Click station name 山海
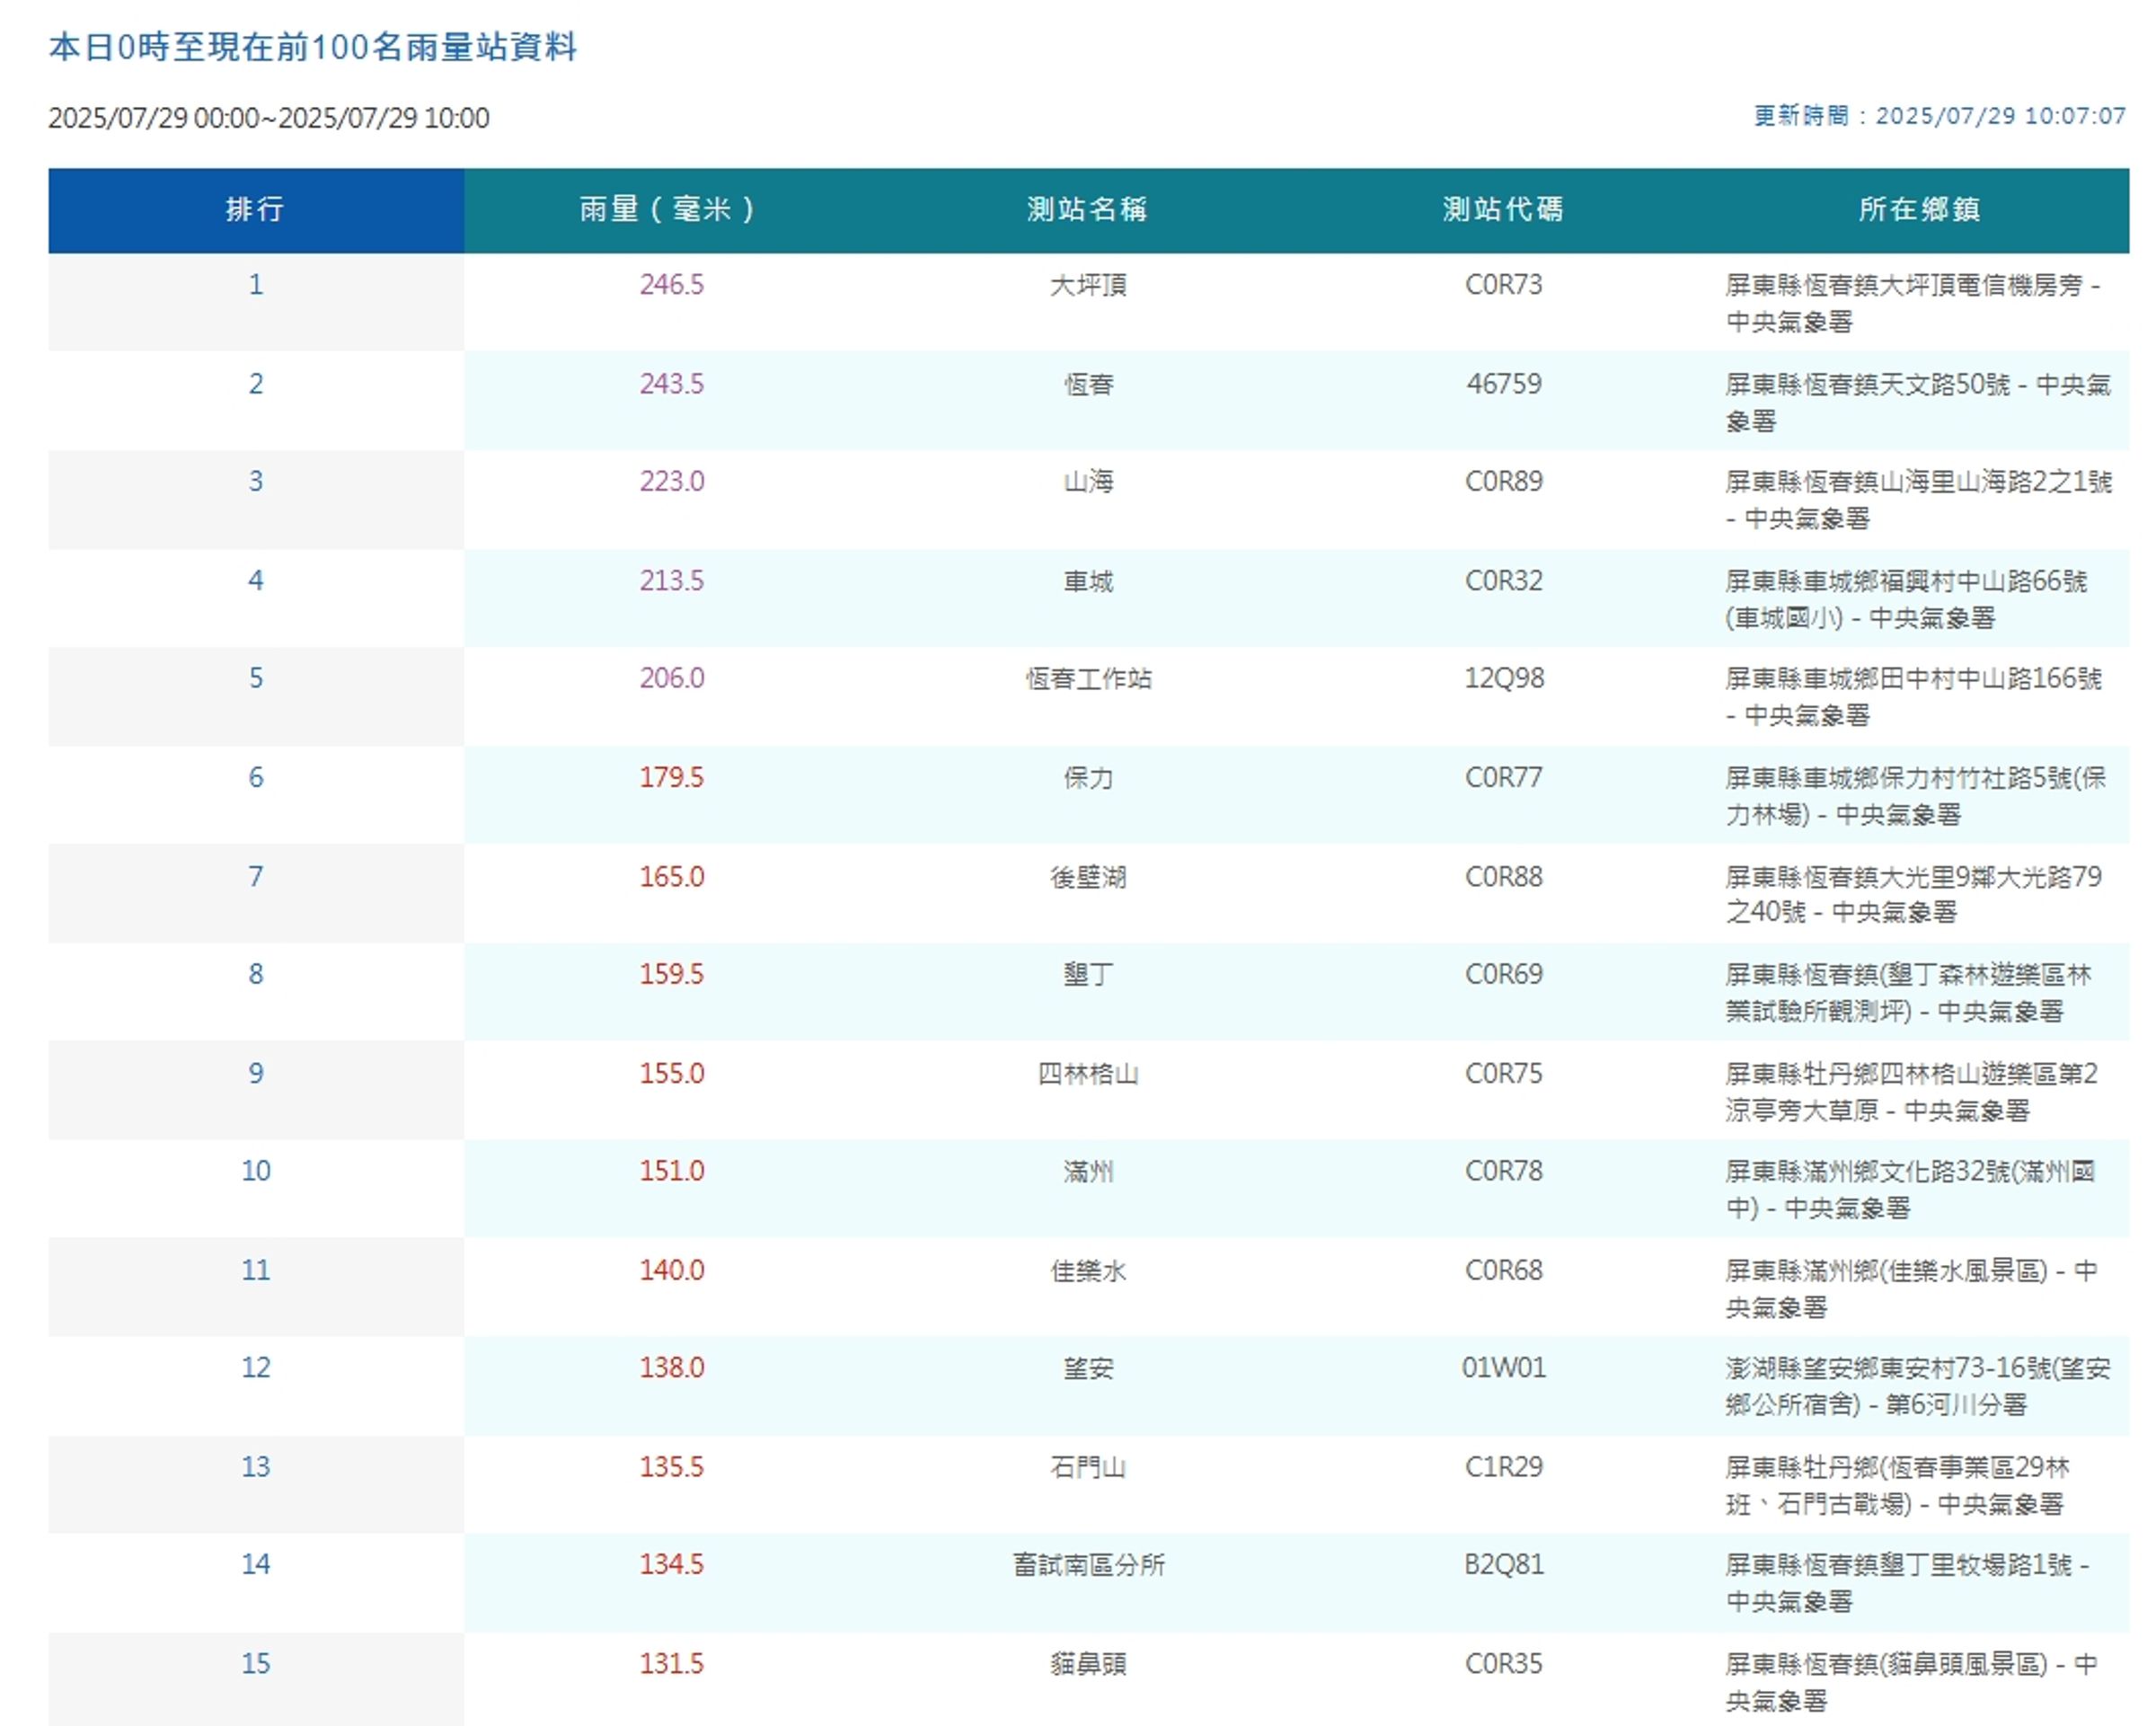 [1088, 481]
